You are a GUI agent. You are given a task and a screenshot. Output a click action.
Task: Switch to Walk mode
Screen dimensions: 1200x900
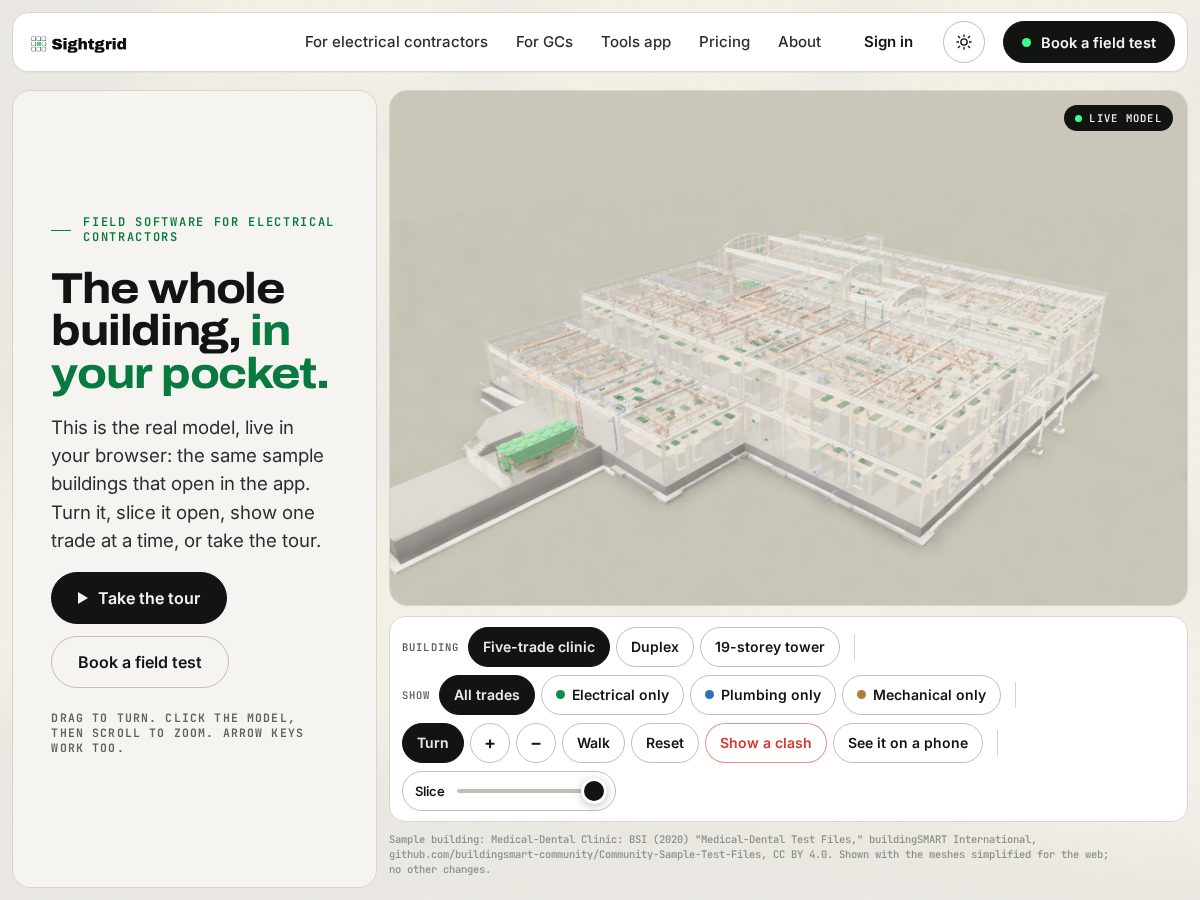tap(593, 743)
